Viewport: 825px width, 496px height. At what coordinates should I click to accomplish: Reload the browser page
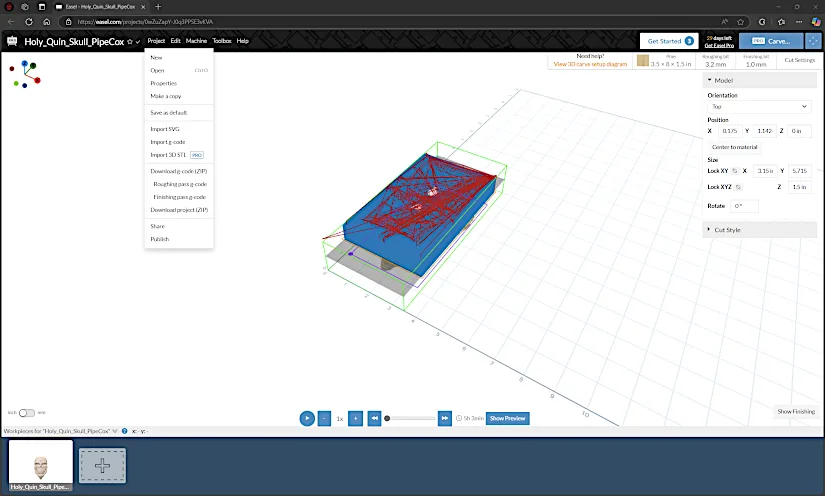click(x=29, y=22)
